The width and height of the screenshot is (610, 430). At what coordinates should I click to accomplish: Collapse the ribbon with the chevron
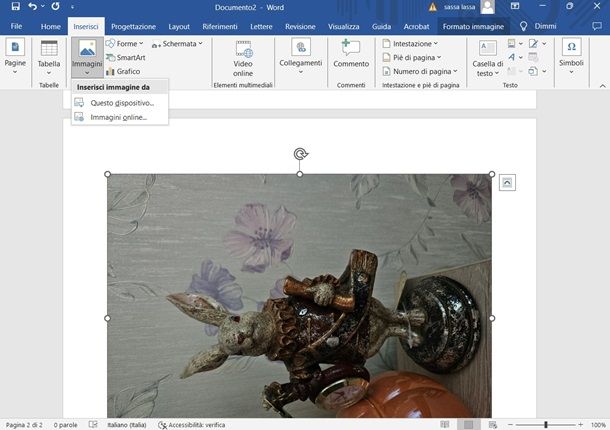pyautogui.click(x=603, y=86)
